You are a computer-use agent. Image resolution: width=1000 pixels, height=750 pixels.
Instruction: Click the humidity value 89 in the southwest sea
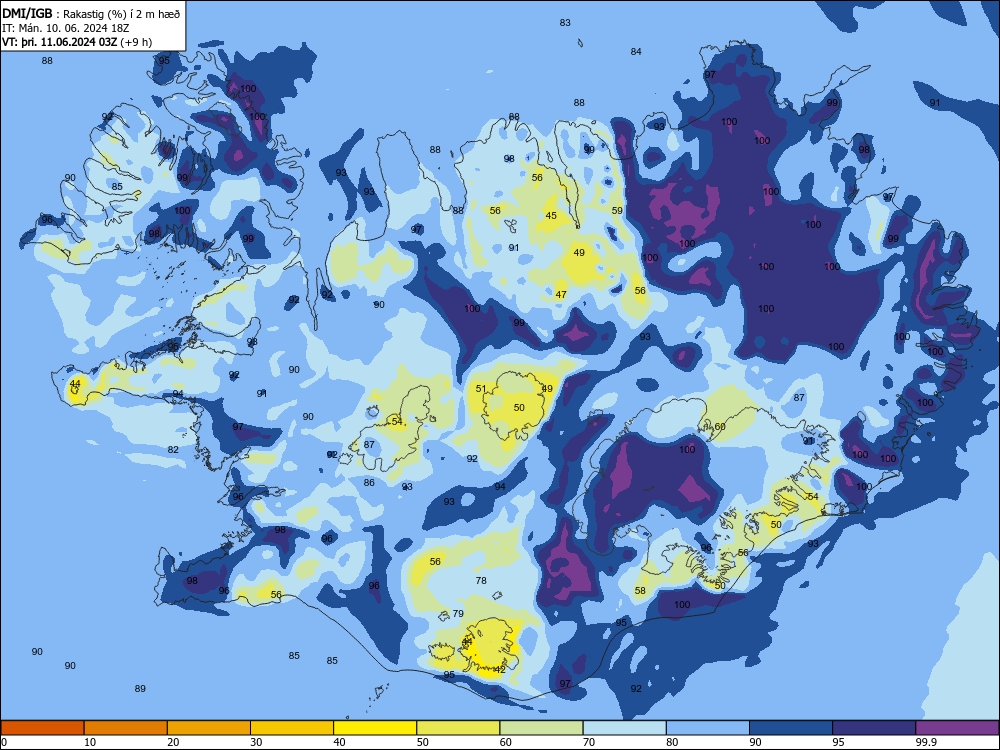pyautogui.click(x=140, y=689)
